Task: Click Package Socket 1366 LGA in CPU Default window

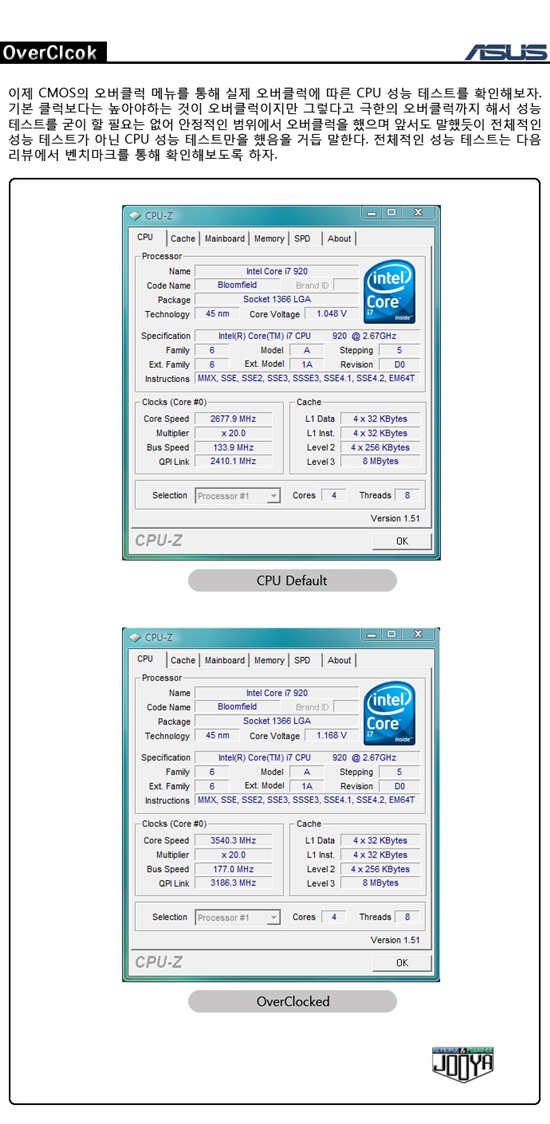Action: coord(276,300)
